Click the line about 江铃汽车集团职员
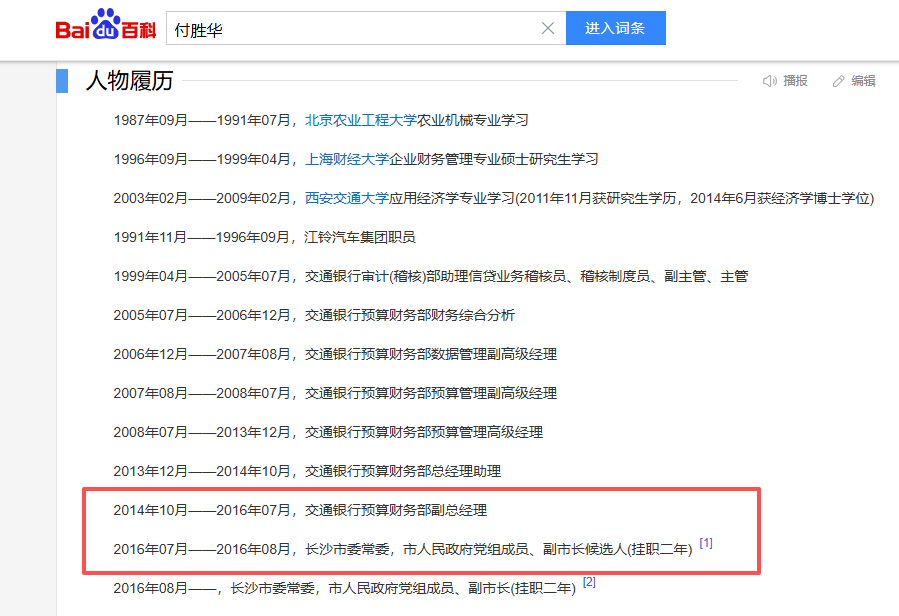 pyautogui.click(x=264, y=237)
